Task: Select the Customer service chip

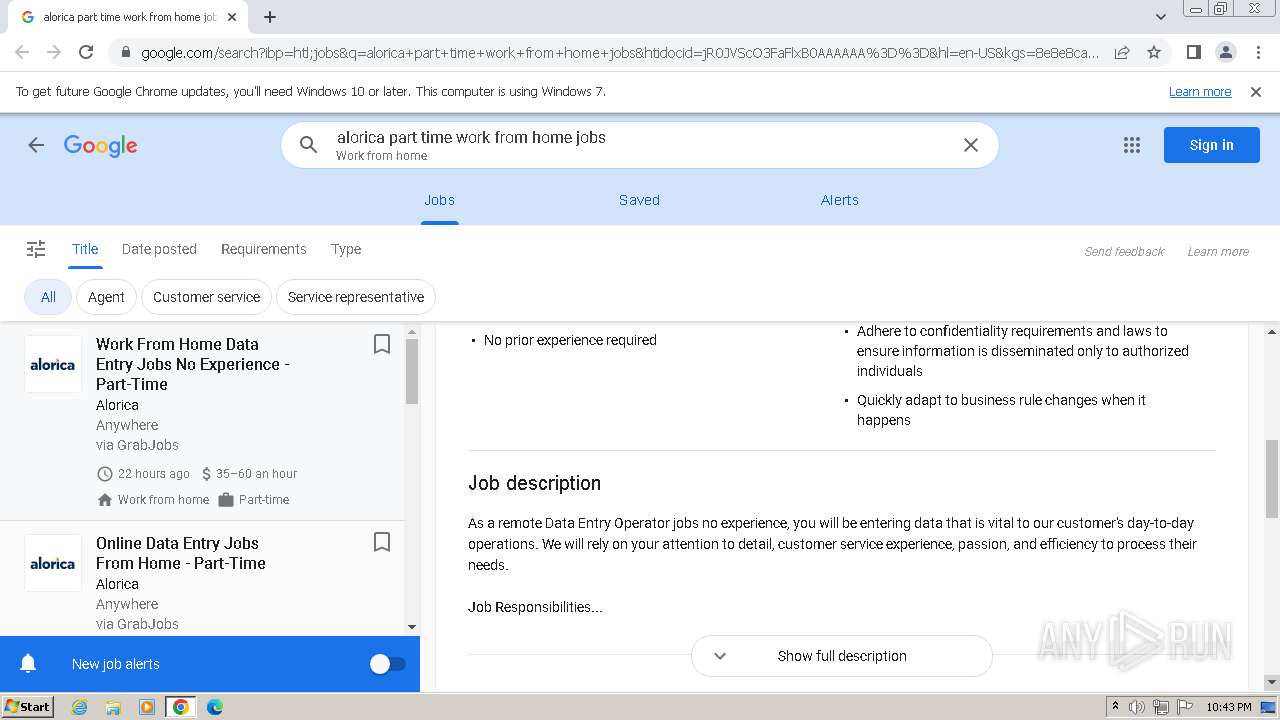Action: pos(206,297)
